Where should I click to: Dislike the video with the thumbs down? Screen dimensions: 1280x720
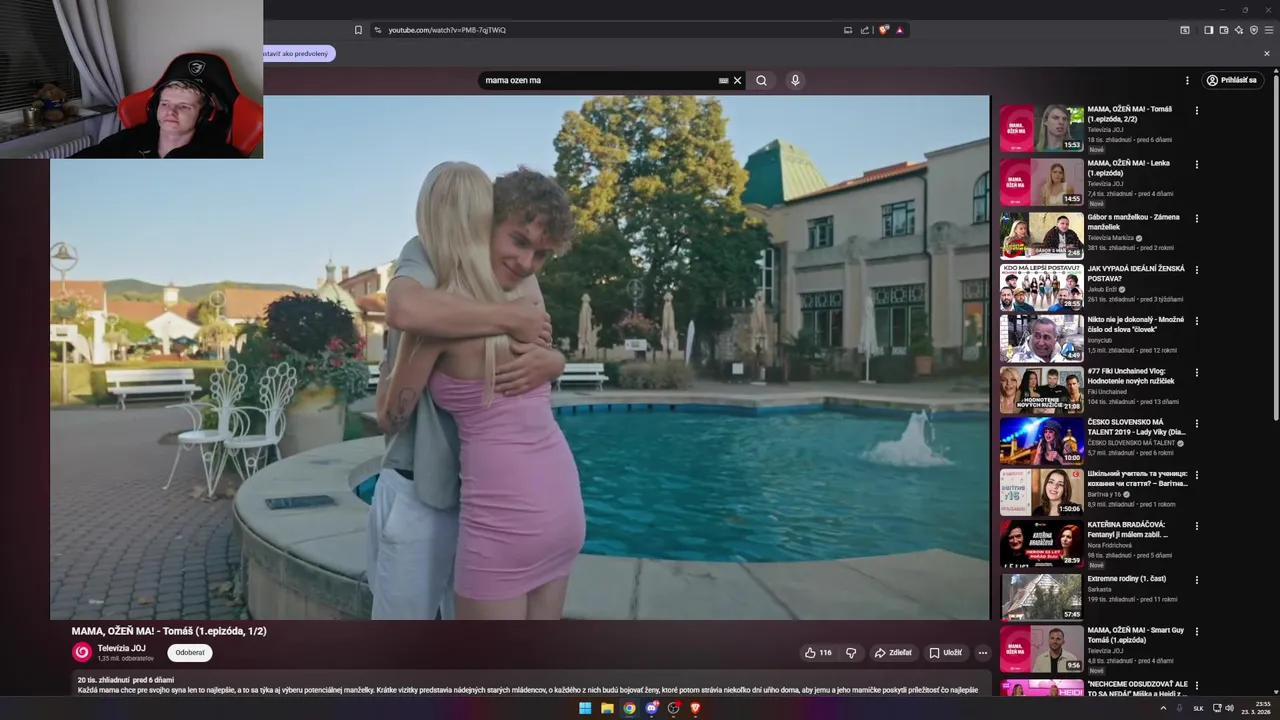851,652
